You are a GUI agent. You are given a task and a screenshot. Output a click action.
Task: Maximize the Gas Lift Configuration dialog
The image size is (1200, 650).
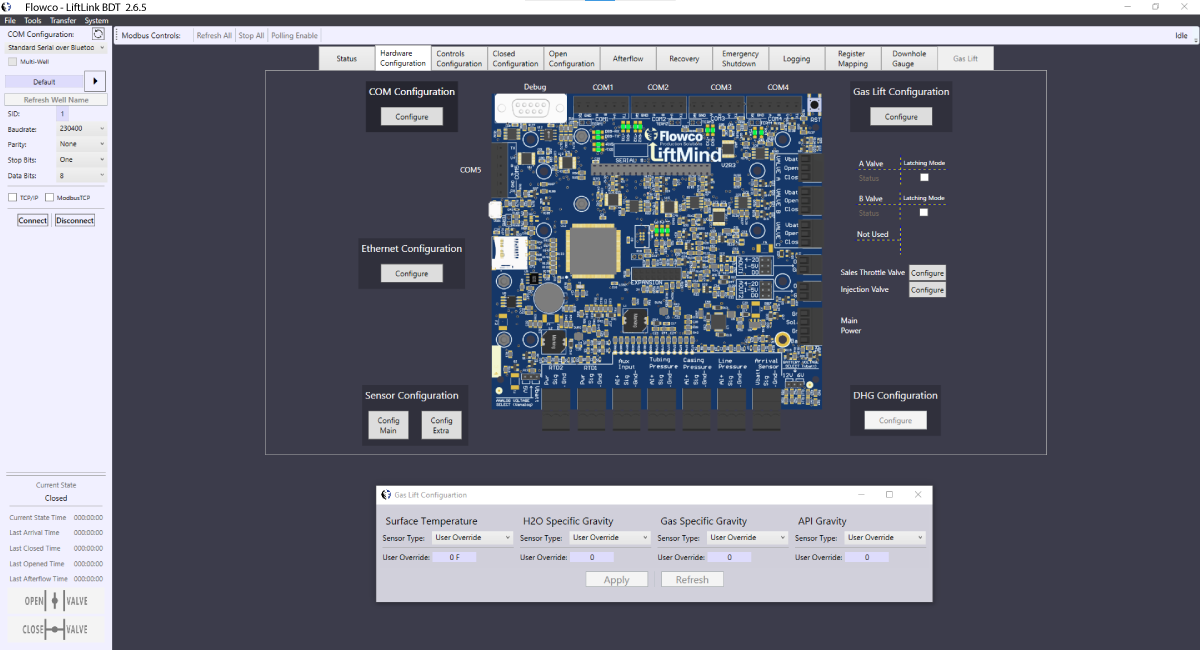pyautogui.click(x=889, y=495)
